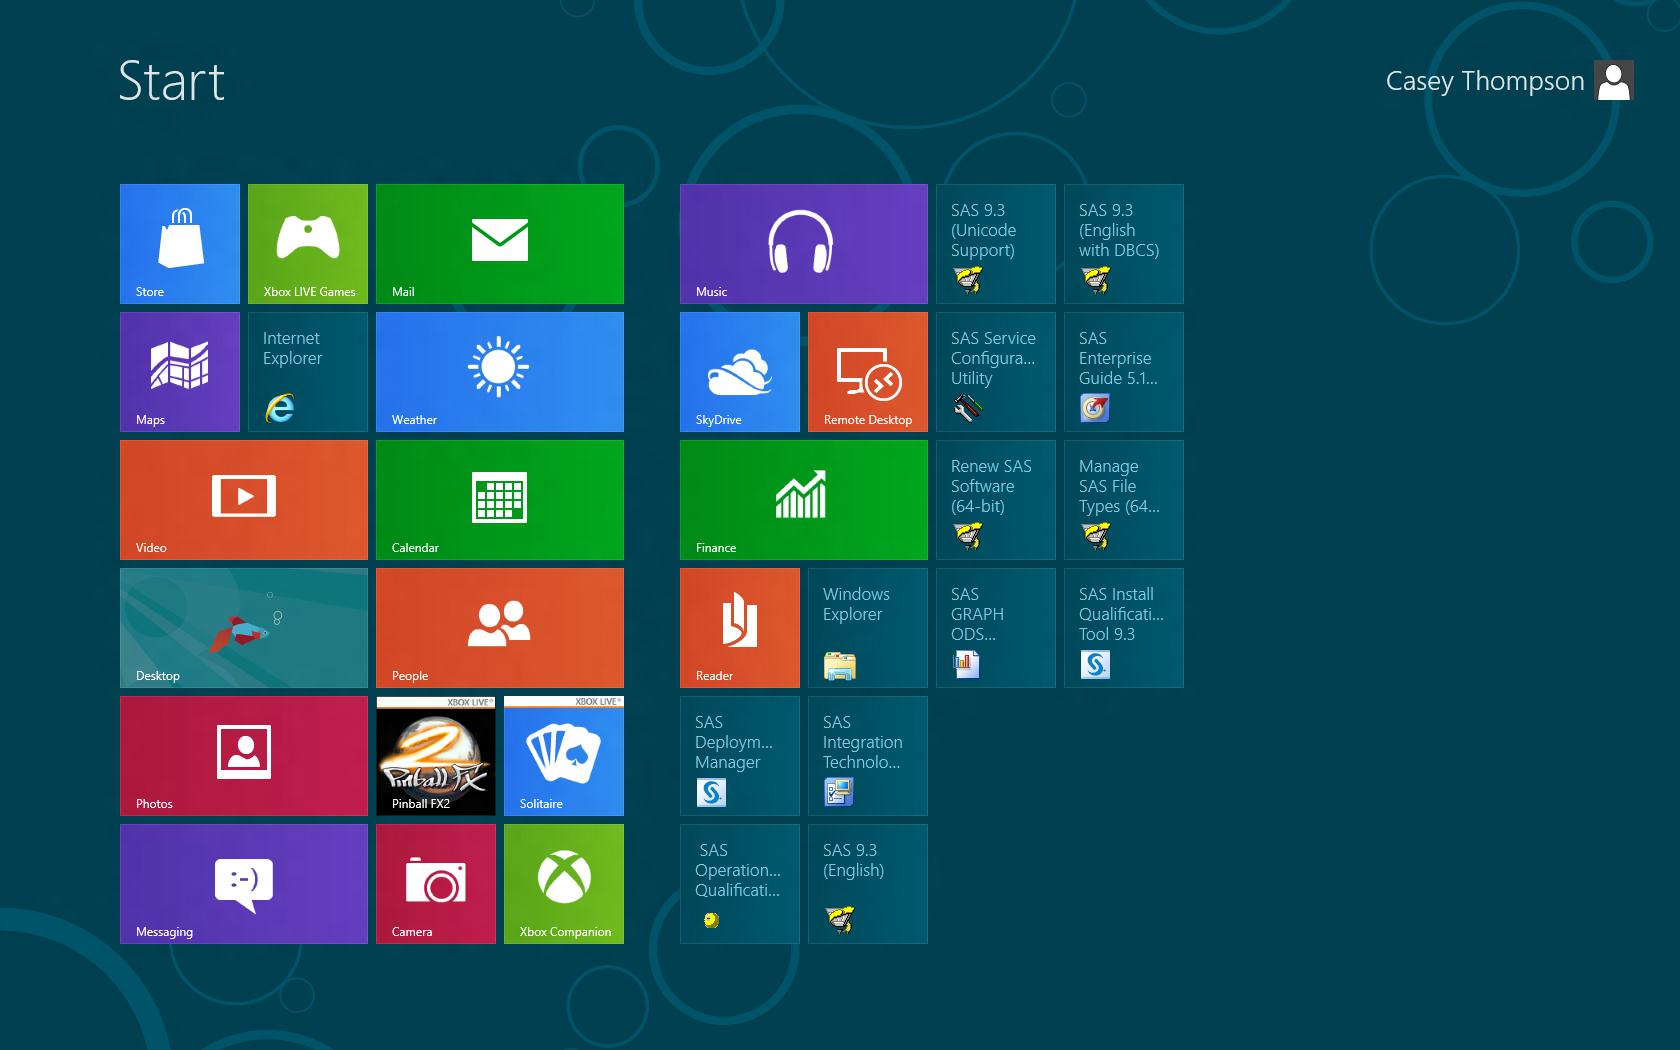Open the Camera tile
Viewport: 1680px width, 1050px height.
pos(436,884)
